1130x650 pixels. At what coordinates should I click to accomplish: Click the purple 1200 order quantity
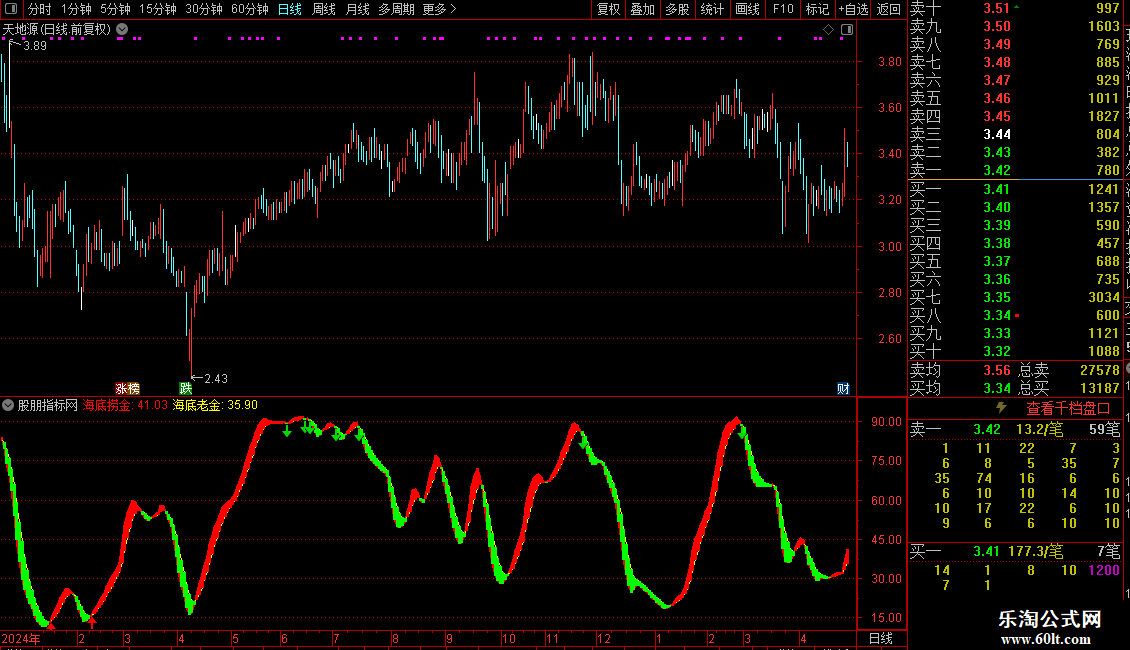(1104, 570)
